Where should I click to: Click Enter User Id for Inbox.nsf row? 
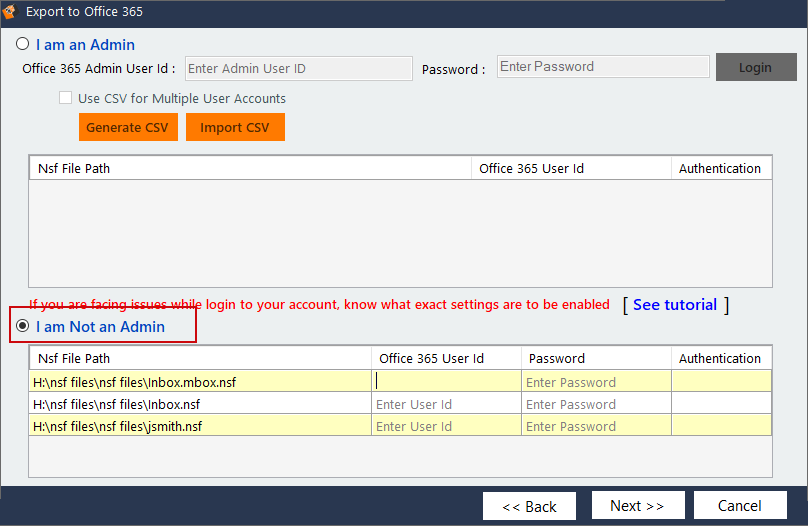[x=446, y=404]
